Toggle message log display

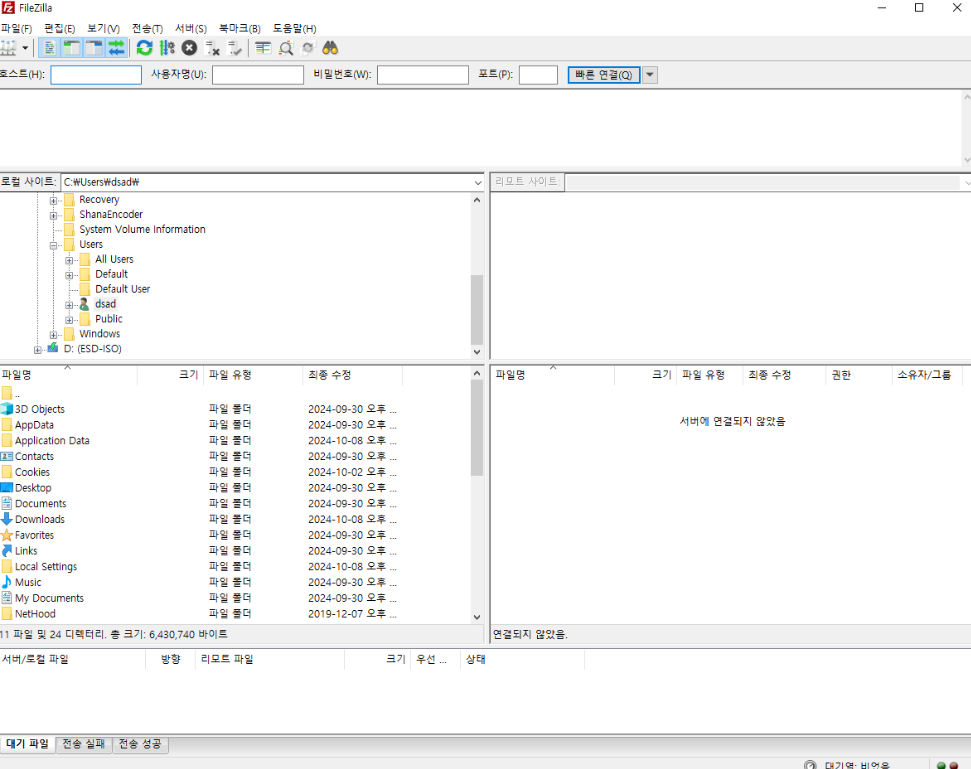coord(50,48)
